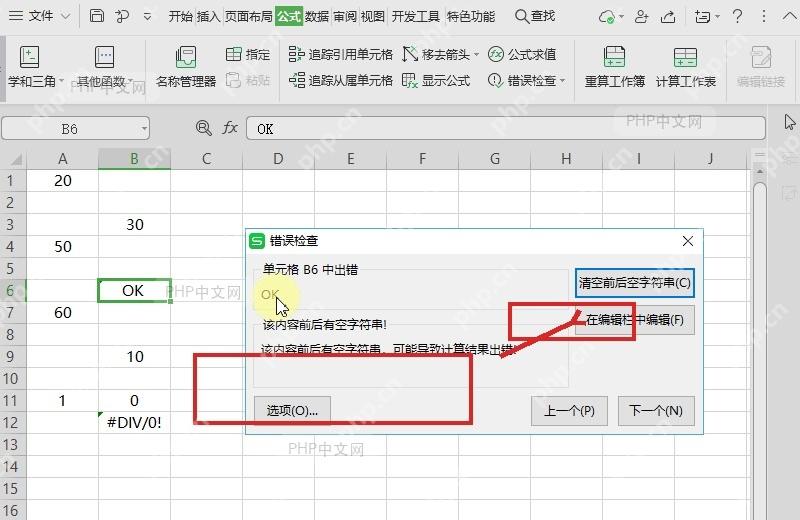
Task: Click the undo icon
Action: pos(122,16)
